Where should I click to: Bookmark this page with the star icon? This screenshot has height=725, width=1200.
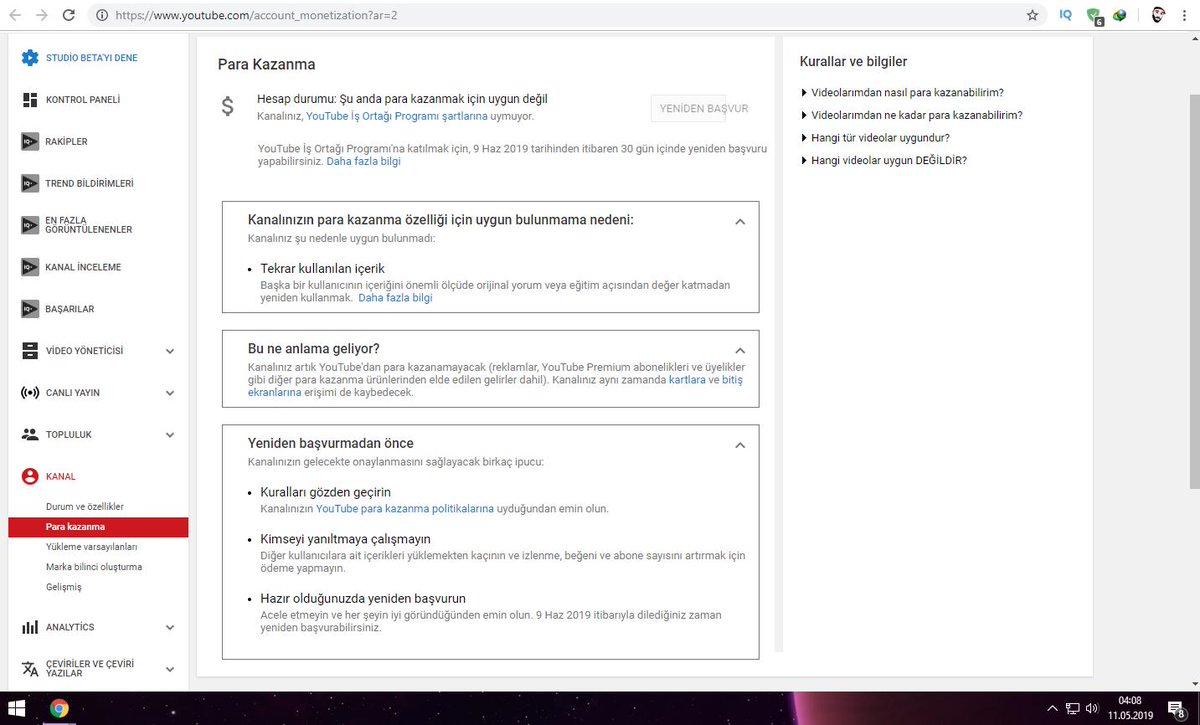(1032, 16)
